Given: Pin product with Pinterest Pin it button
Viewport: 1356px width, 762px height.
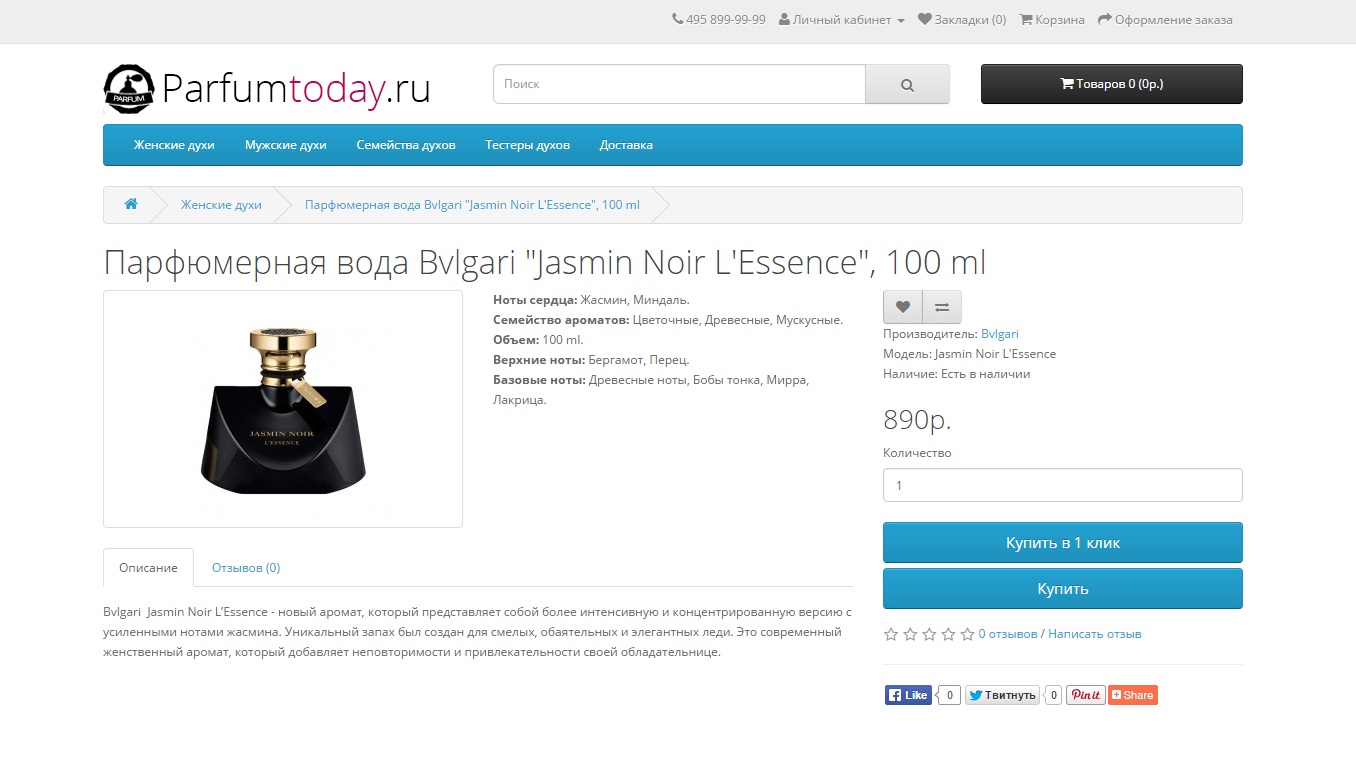Looking at the screenshot, I should pyautogui.click(x=1085, y=695).
